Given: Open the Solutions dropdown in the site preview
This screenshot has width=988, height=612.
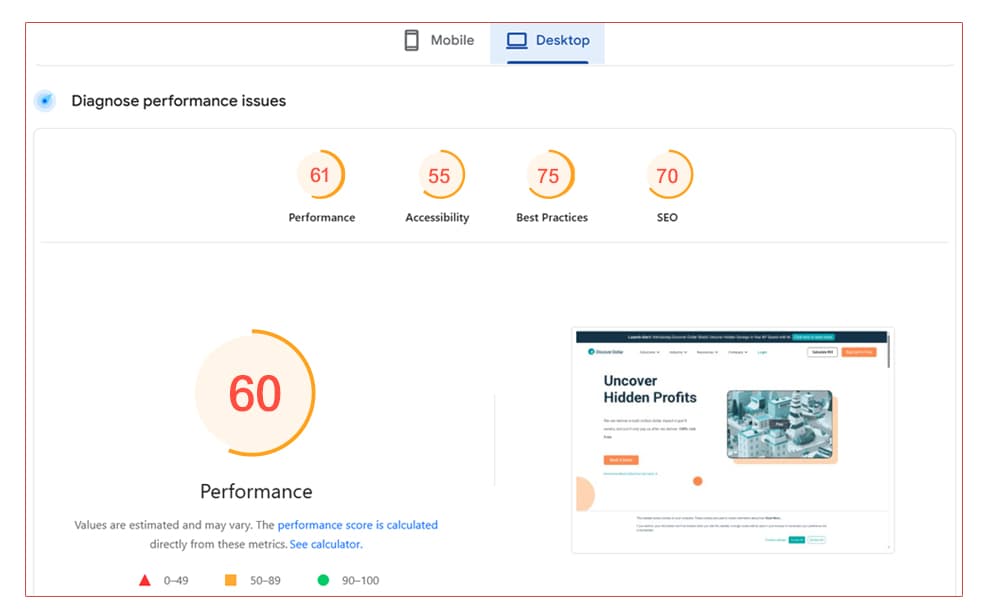Looking at the screenshot, I should click(651, 352).
